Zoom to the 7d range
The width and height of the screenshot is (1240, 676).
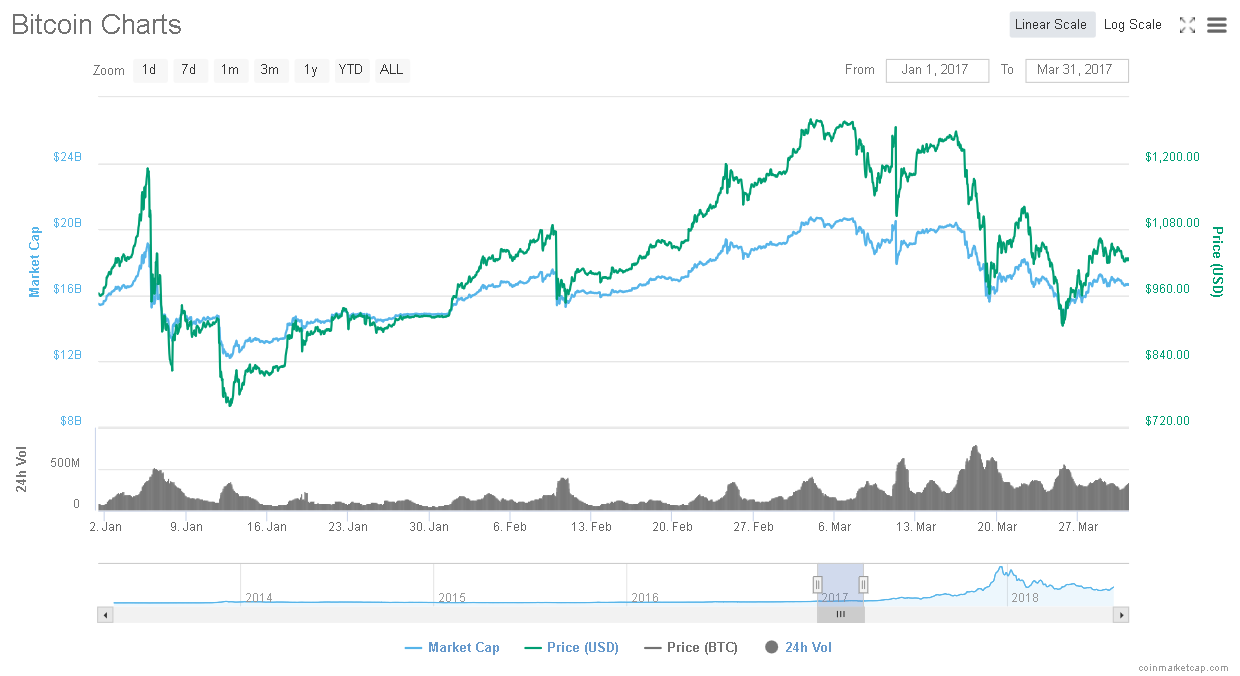[x=190, y=70]
